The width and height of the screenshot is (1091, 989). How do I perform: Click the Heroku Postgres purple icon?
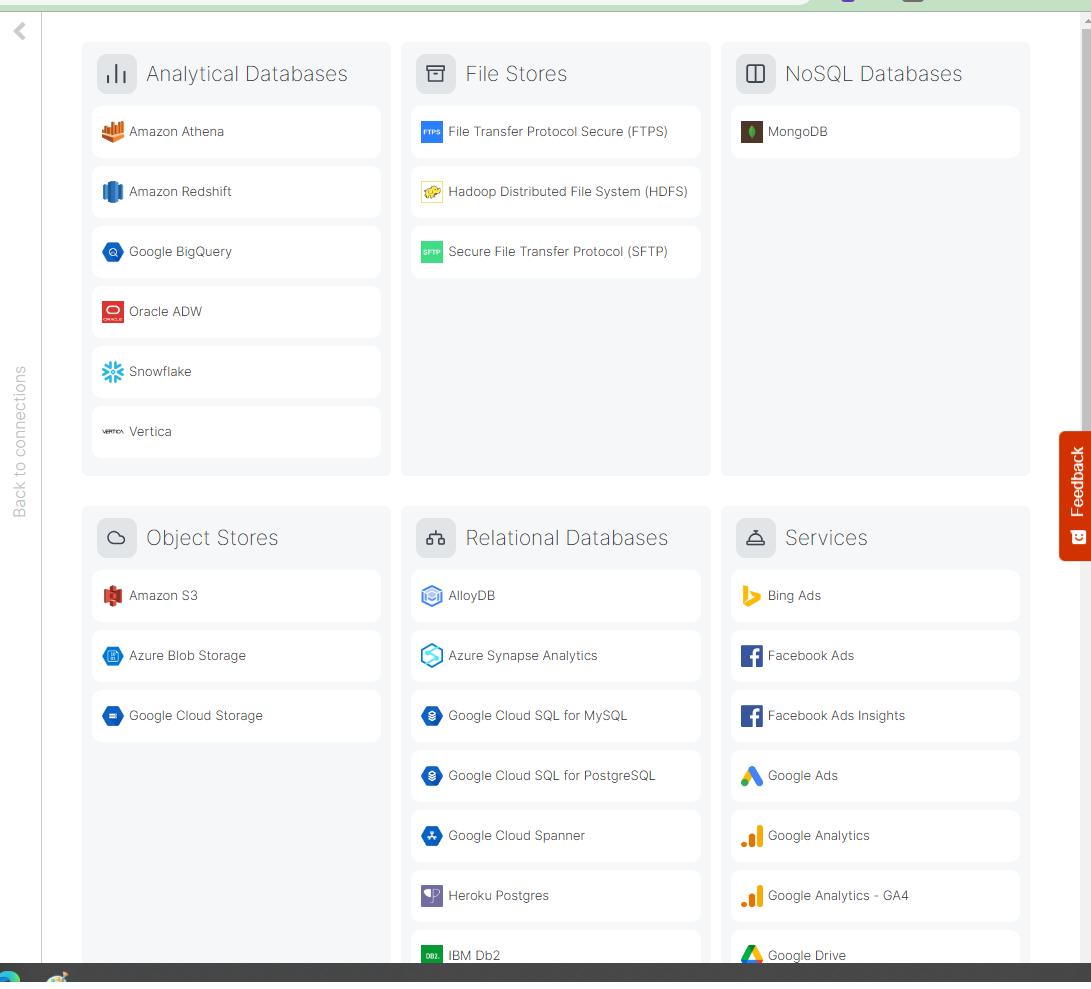[x=432, y=896]
